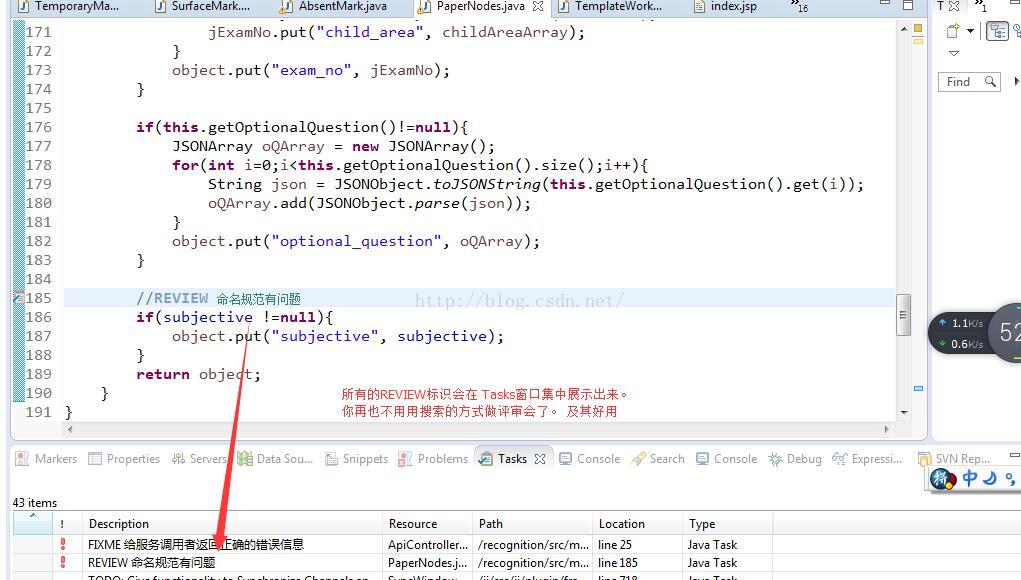Screen dimensions: 1021x580
Task: Click the New Task icon in side panel
Action: point(953,31)
